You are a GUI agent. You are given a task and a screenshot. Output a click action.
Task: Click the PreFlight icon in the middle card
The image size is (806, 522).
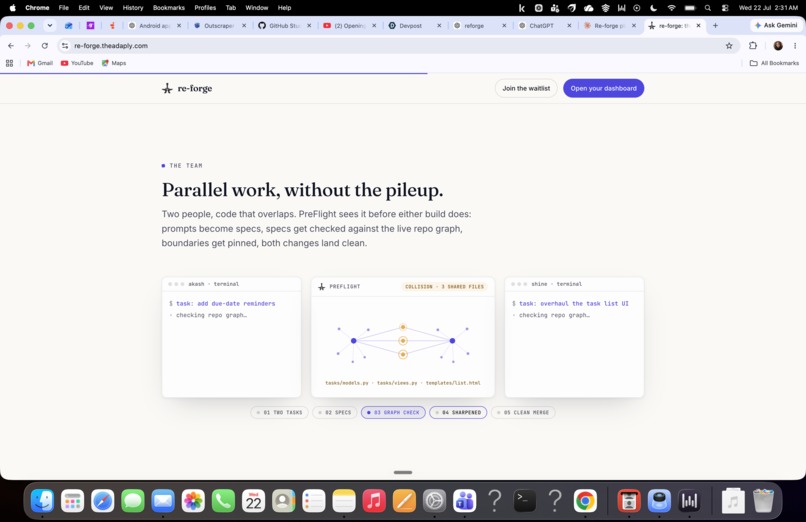(322, 287)
